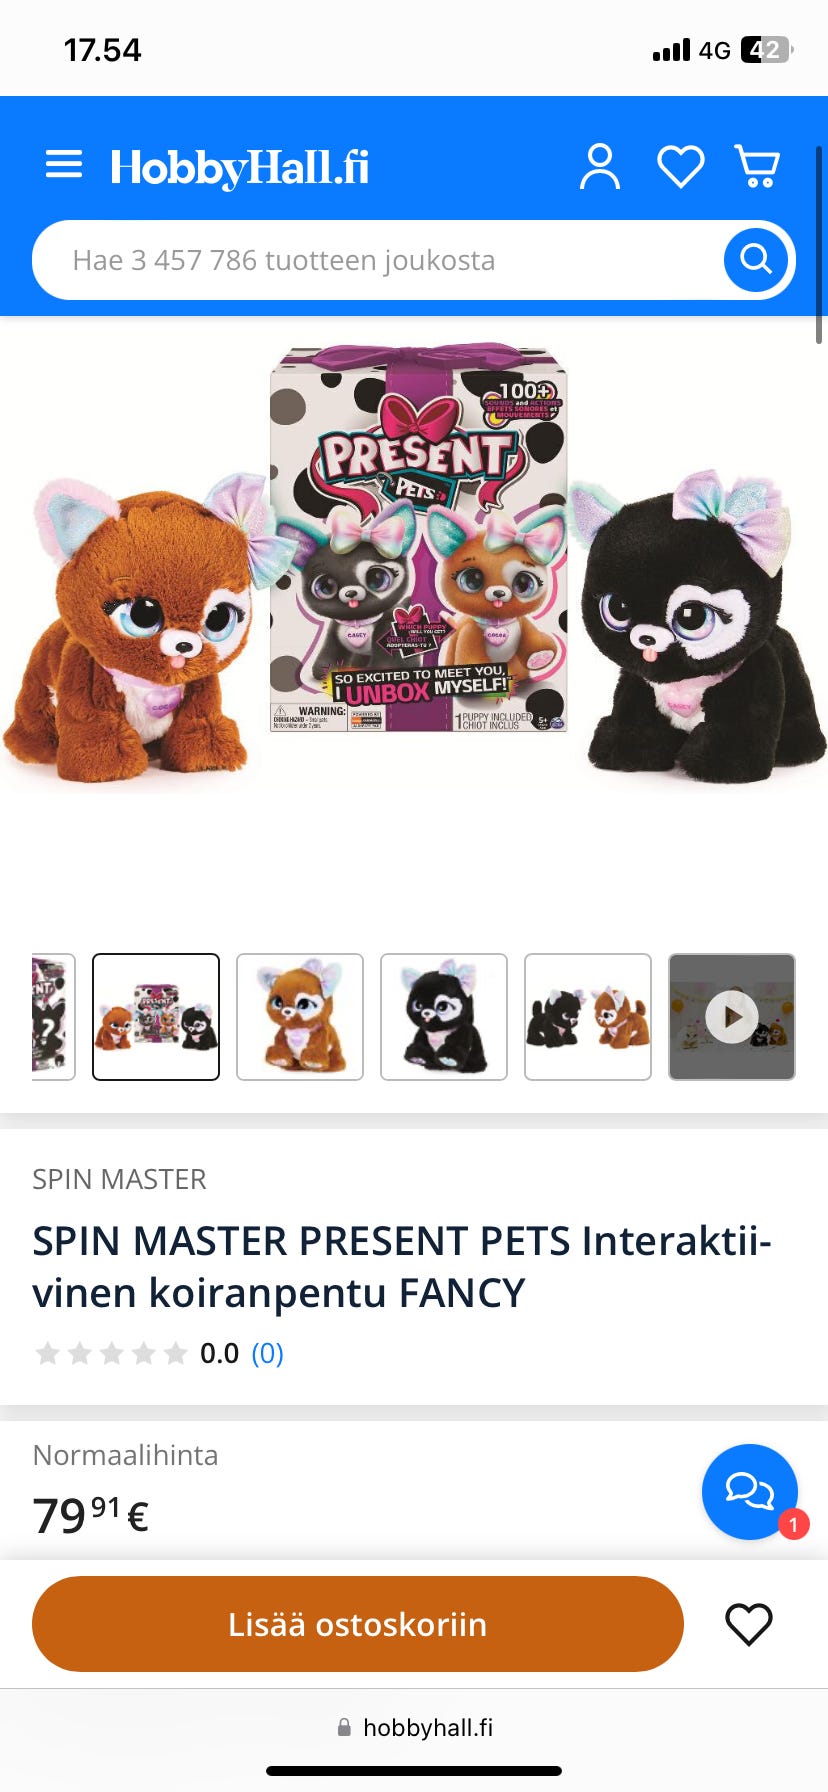Add product to favorites heart icon

(x=749, y=1624)
